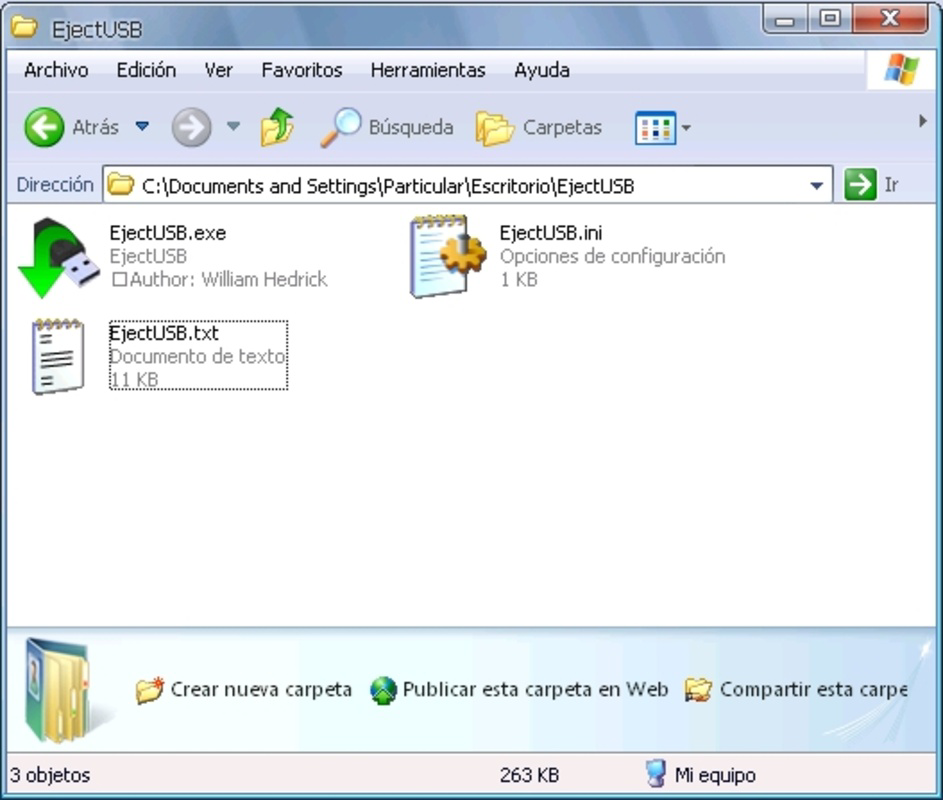
Task: Click the 3 objetos status text
Action: pos(50,775)
